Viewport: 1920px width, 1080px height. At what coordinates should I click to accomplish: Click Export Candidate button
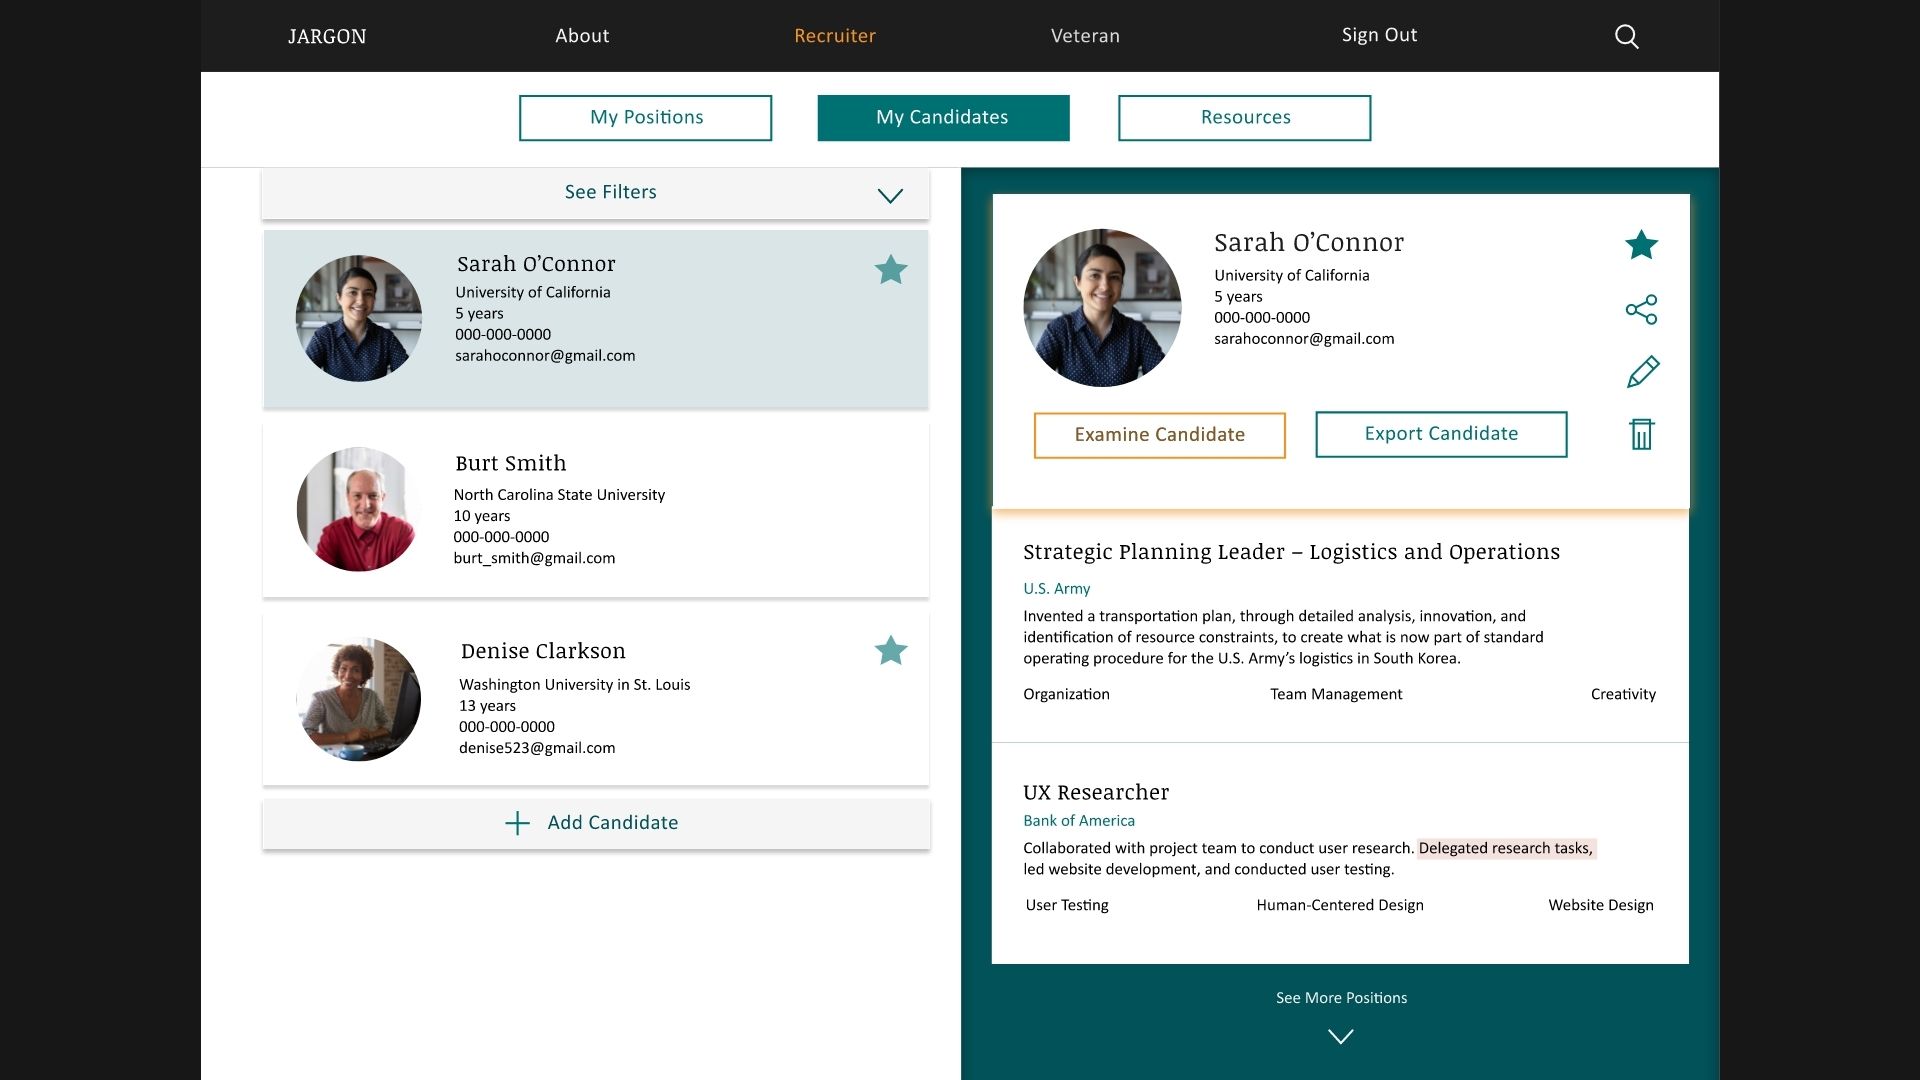(1441, 434)
